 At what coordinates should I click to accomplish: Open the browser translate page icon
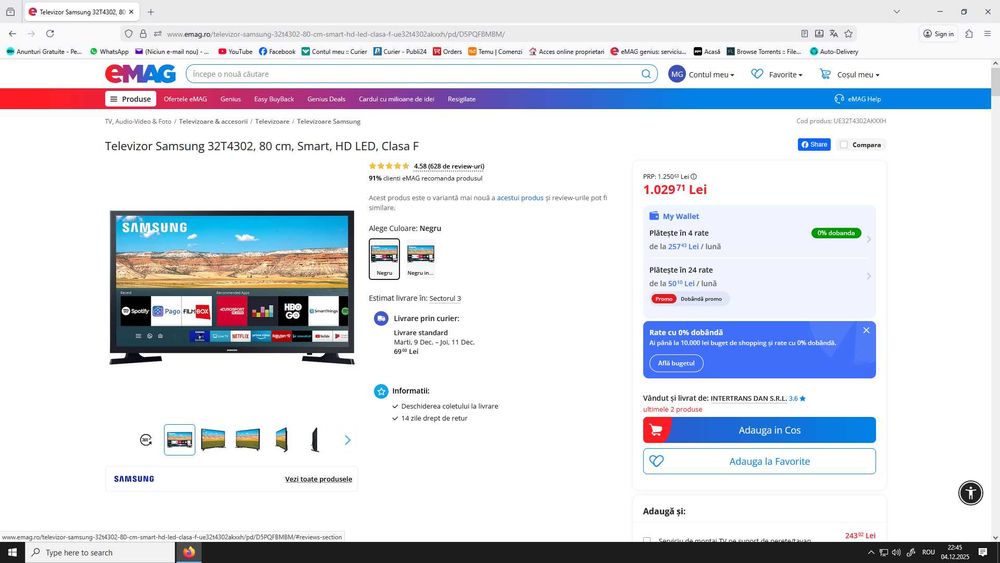coord(834,34)
